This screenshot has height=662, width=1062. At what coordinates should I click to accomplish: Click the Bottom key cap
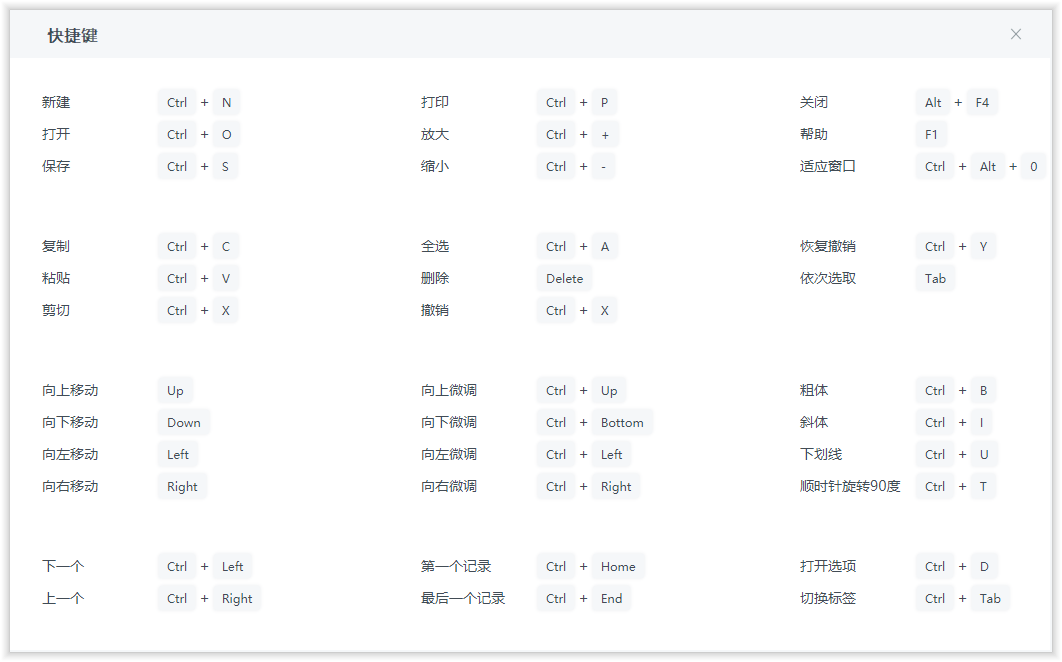[x=622, y=422]
